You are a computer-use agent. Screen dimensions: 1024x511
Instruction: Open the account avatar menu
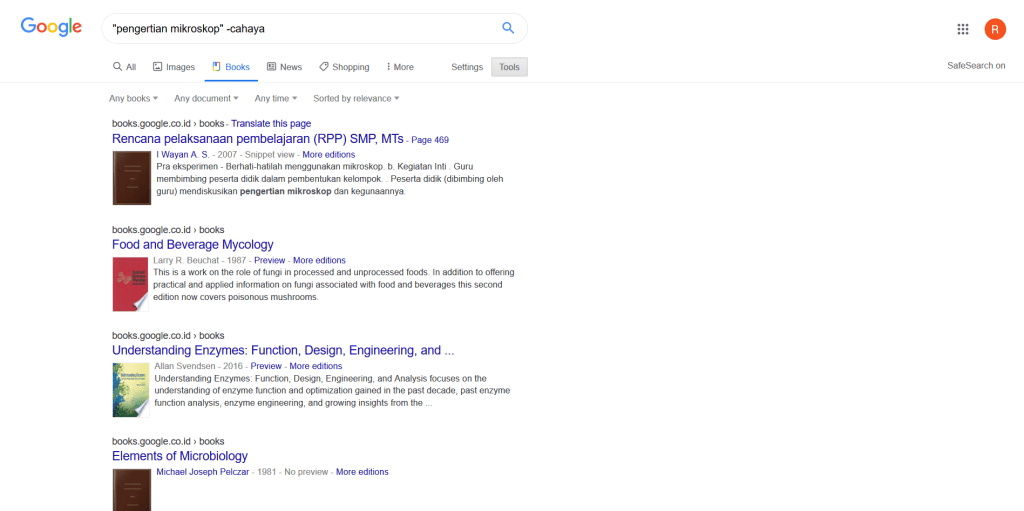click(994, 29)
